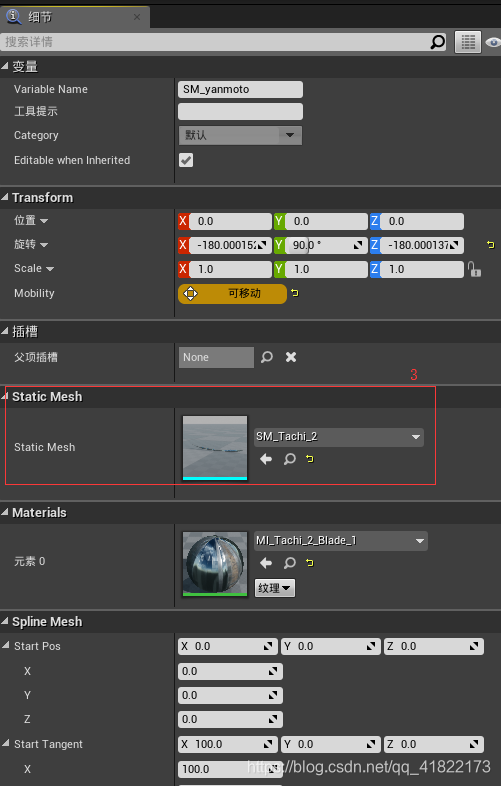Click rotation Y slider field 90.0
The image size is (501, 786).
[x=326, y=245]
